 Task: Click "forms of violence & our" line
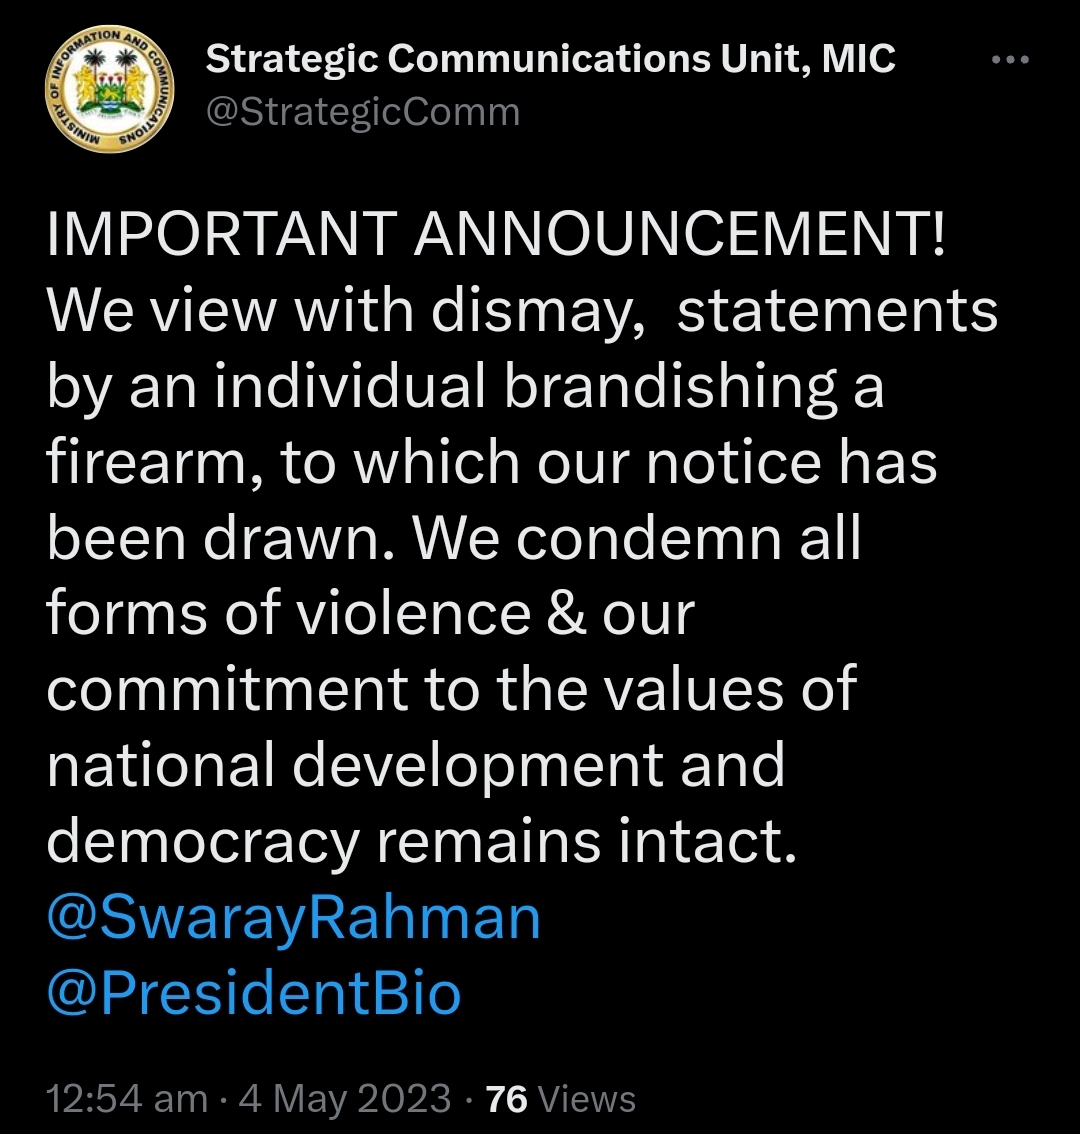[x=370, y=614]
